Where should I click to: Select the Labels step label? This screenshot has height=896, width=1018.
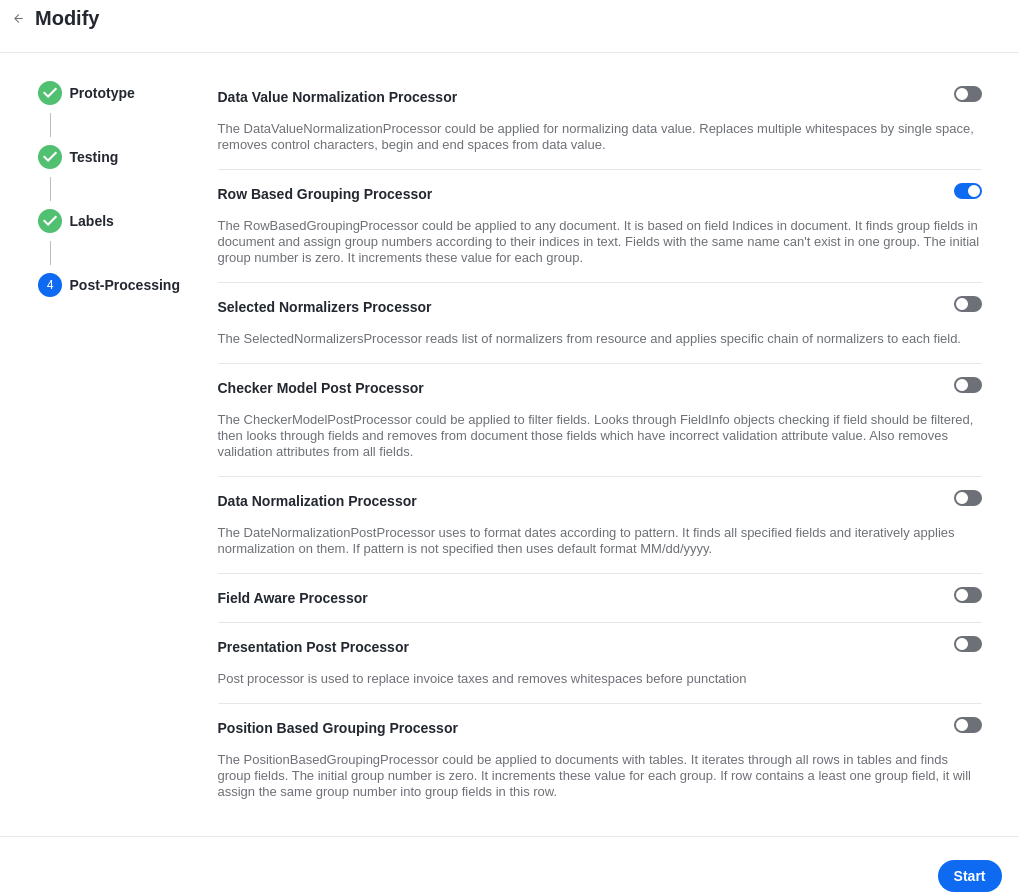(x=92, y=221)
